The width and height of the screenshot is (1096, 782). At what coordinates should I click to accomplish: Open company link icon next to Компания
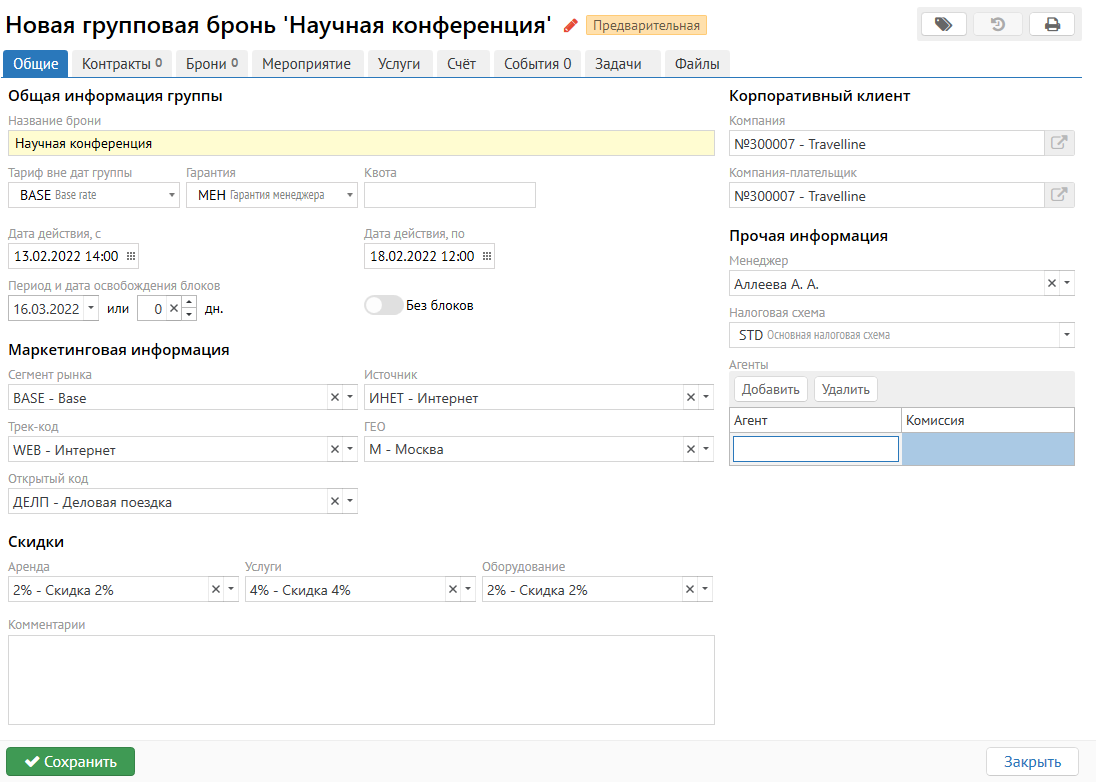point(1059,143)
